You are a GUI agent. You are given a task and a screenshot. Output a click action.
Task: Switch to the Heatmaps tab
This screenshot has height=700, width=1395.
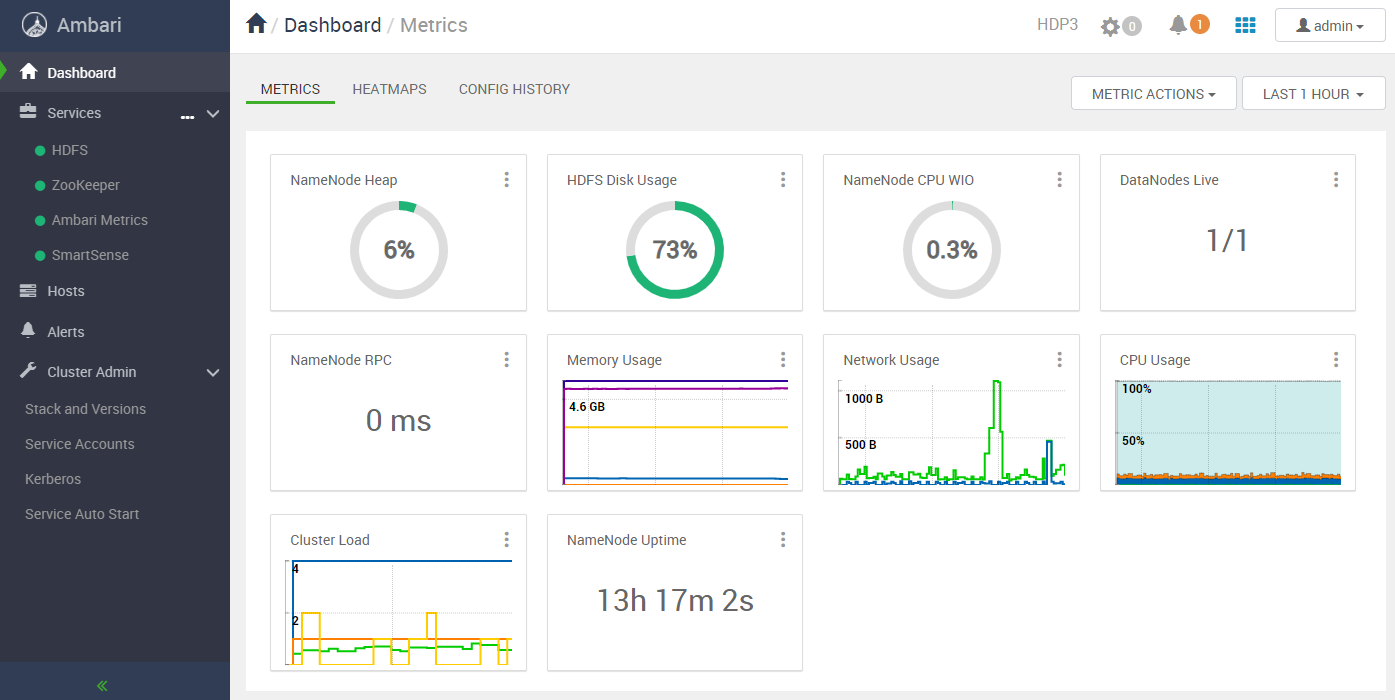coord(389,89)
